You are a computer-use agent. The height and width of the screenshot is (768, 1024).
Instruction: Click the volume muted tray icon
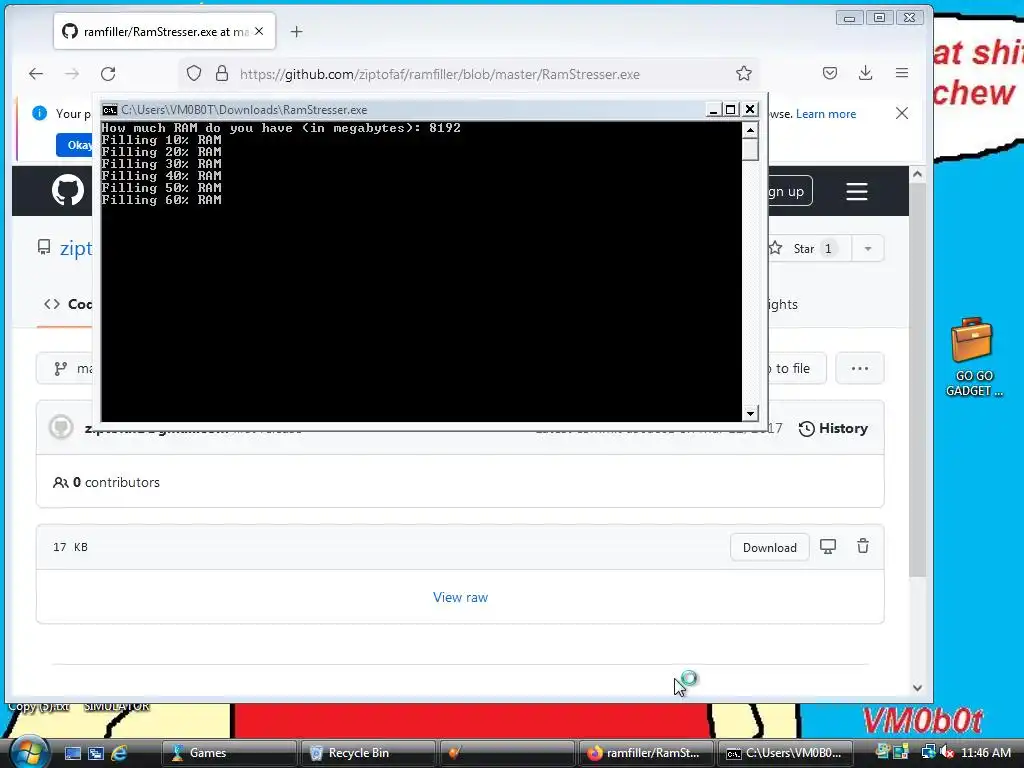pyautogui.click(x=947, y=752)
